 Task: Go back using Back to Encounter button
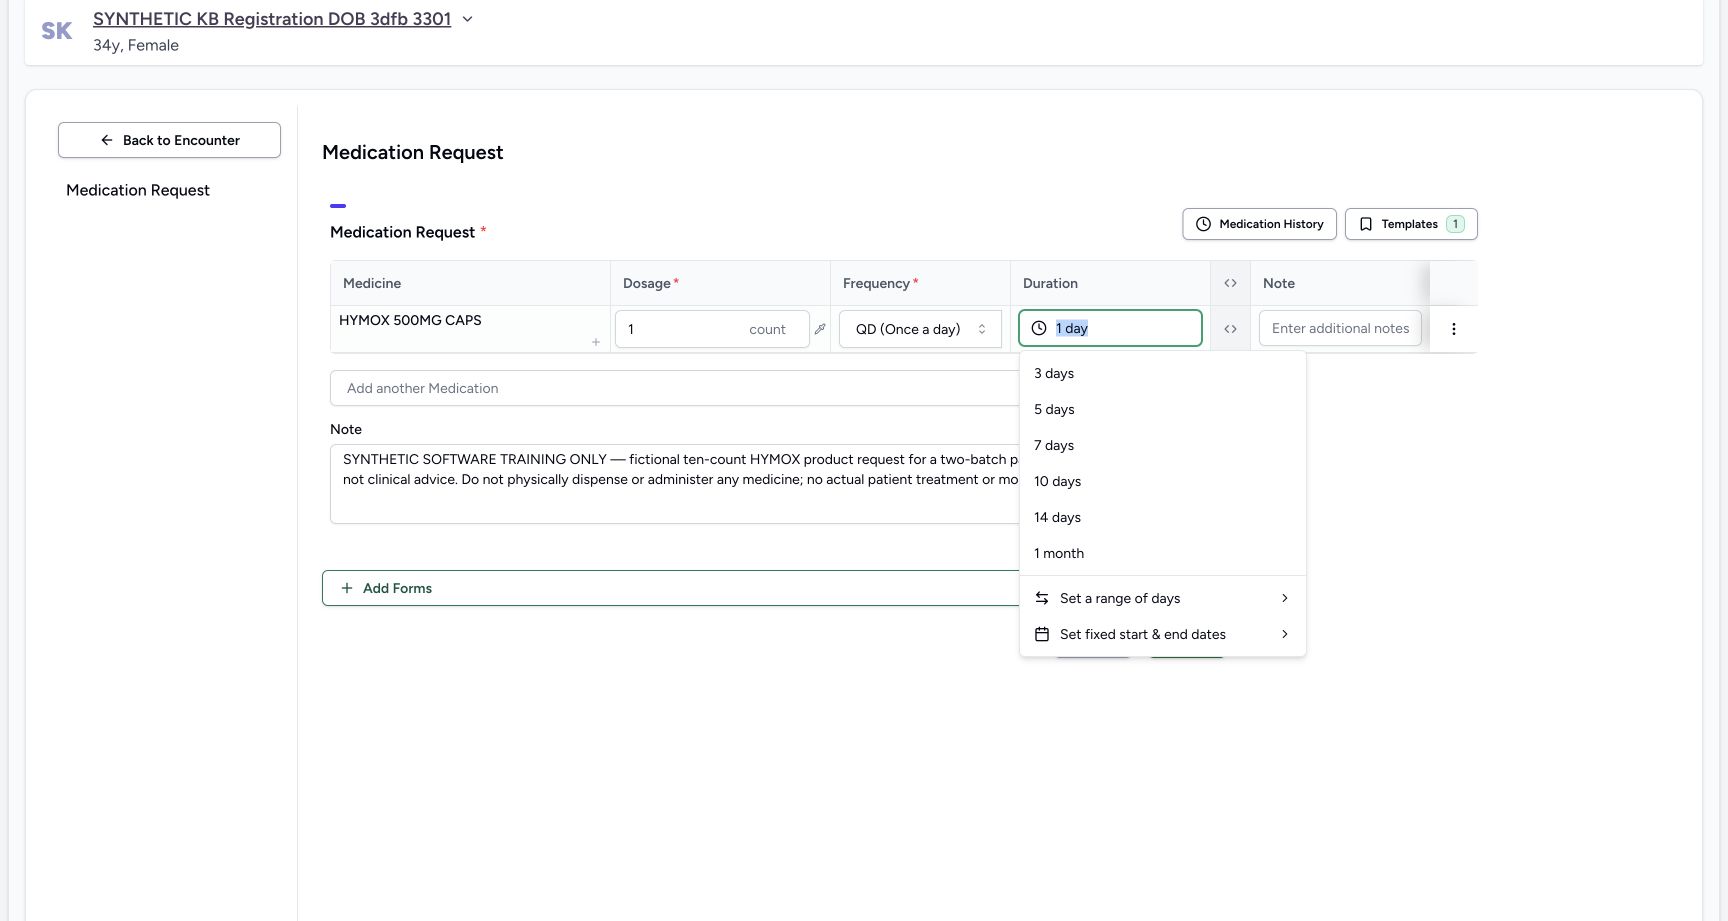coord(169,140)
